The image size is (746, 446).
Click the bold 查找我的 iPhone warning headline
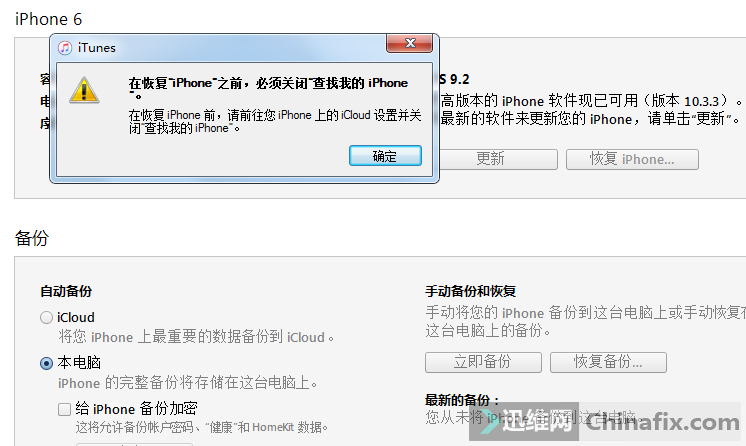tap(268, 89)
